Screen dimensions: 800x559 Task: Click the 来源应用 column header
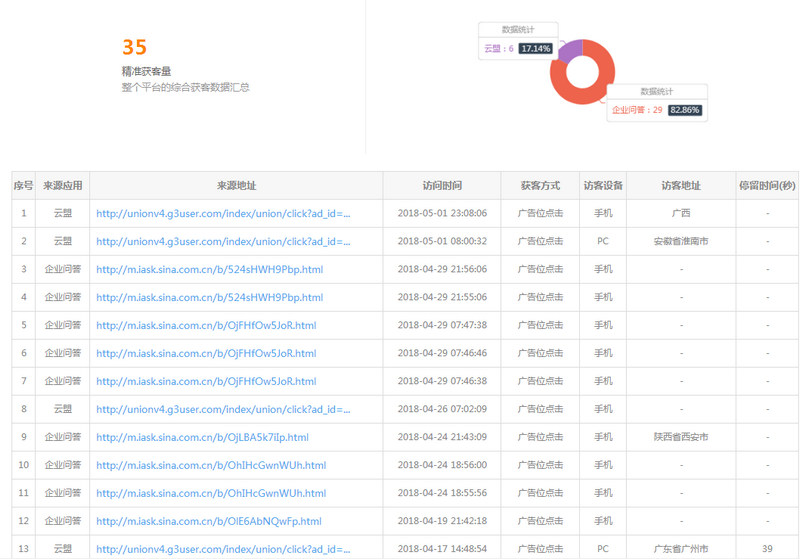63,186
